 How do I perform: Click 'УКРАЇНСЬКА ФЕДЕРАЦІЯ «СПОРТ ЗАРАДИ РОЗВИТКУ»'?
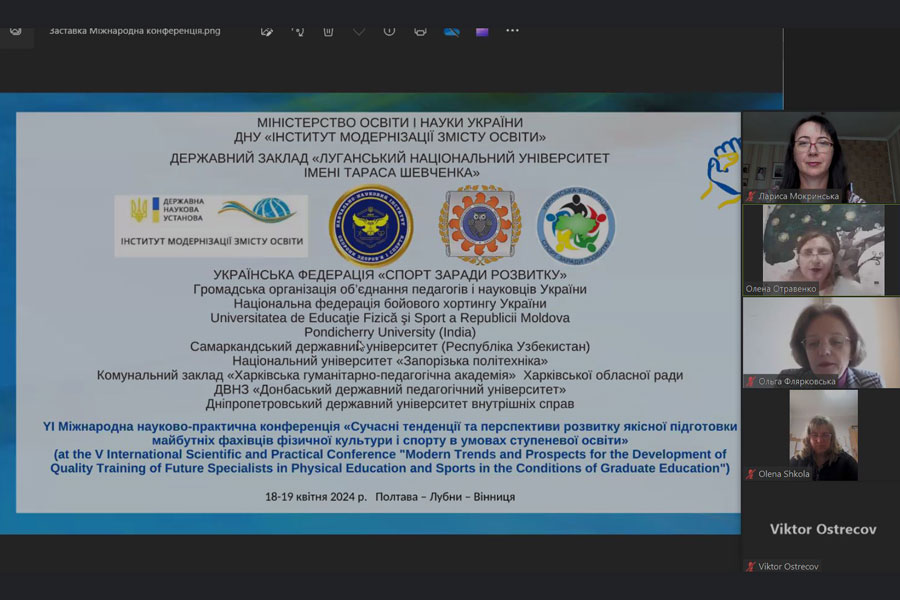click(390, 275)
